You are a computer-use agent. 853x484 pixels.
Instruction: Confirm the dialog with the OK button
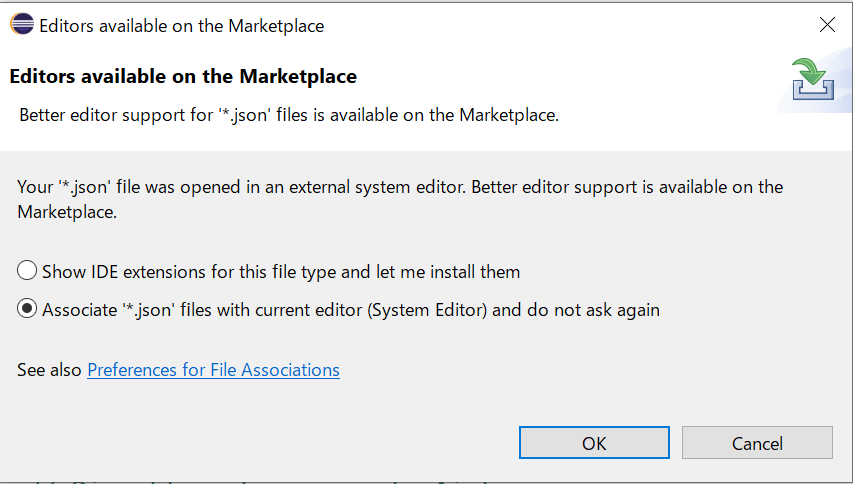594,443
